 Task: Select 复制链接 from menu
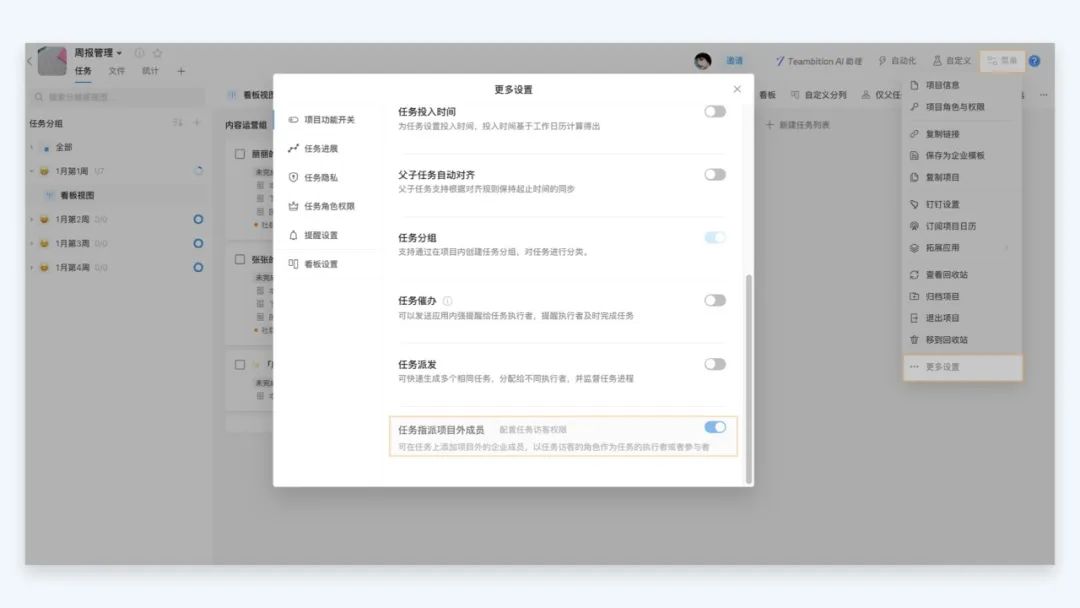(x=962, y=134)
